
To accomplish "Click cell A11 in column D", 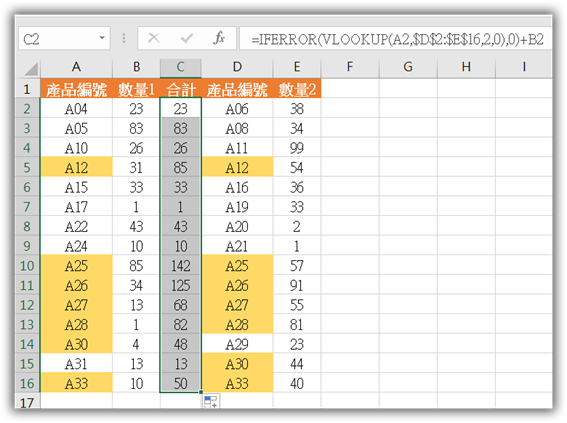I will pyautogui.click(x=237, y=148).
